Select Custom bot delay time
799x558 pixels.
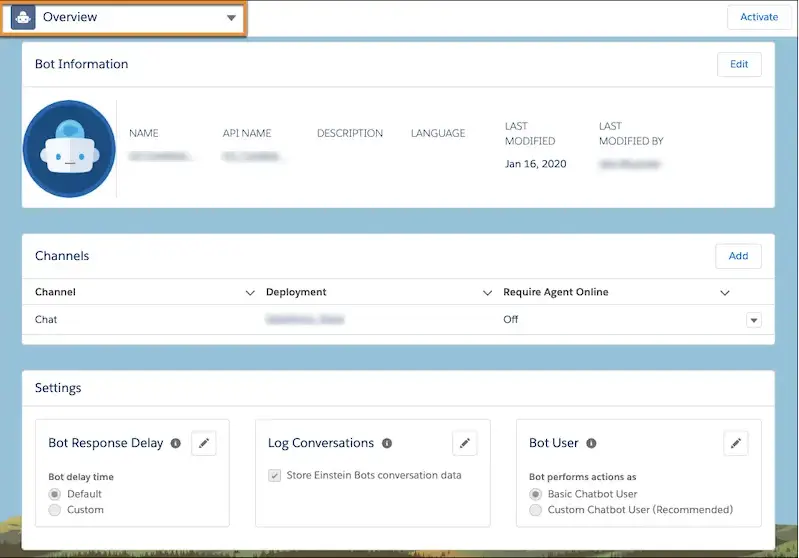pos(55,510)
